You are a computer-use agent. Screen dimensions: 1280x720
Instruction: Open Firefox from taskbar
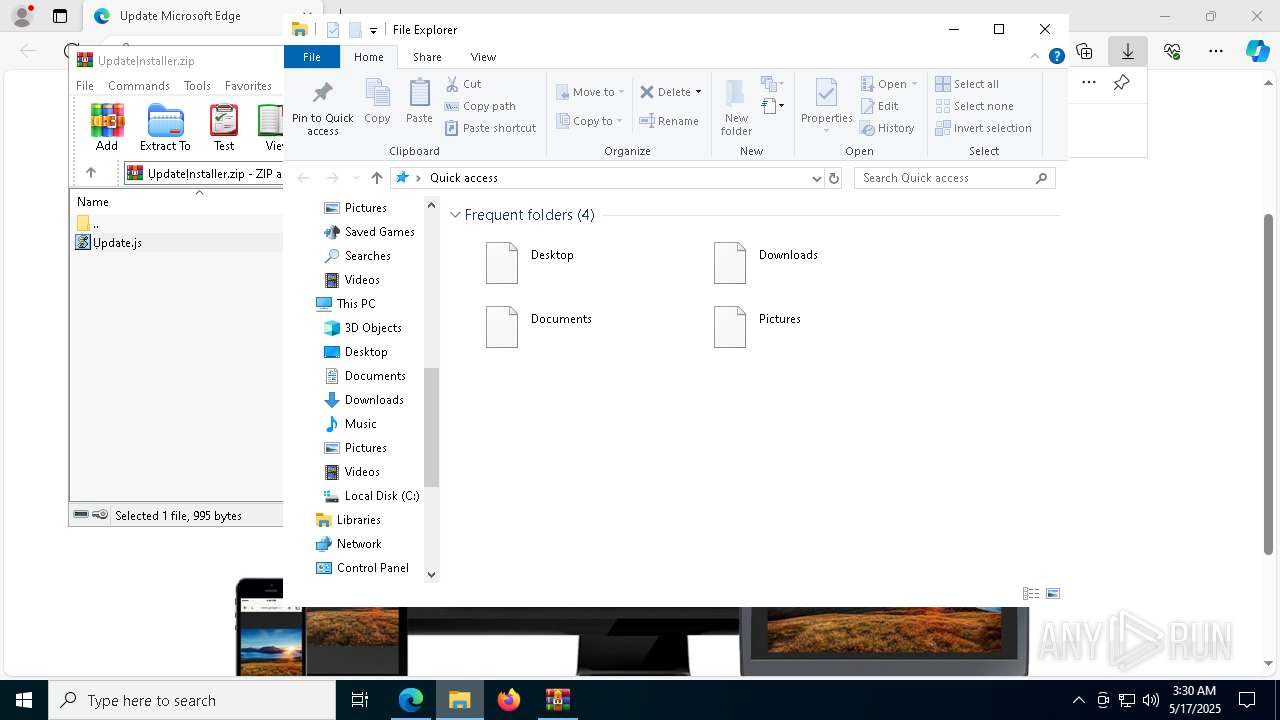pyautogui.click(x=508, y=700)
